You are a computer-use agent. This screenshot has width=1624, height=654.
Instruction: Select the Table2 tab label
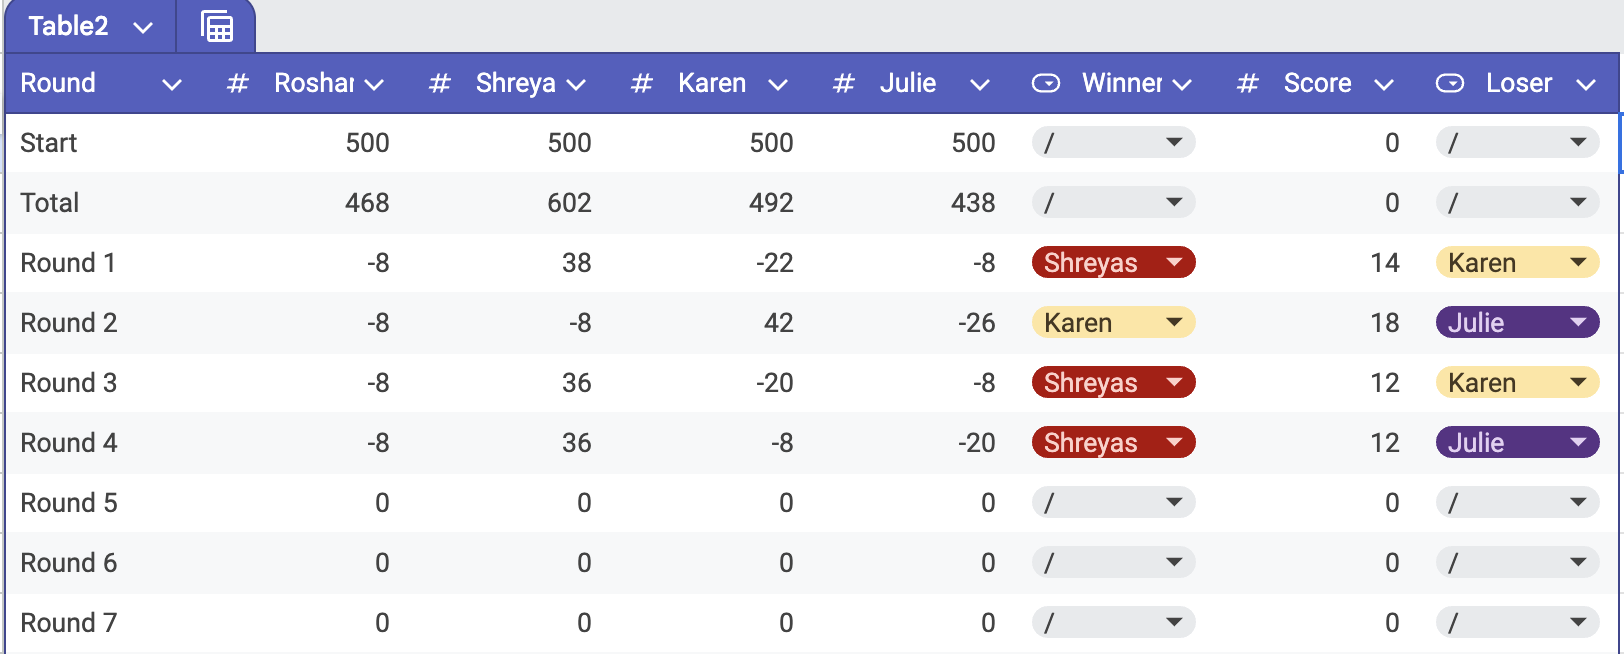pos(68,26)
